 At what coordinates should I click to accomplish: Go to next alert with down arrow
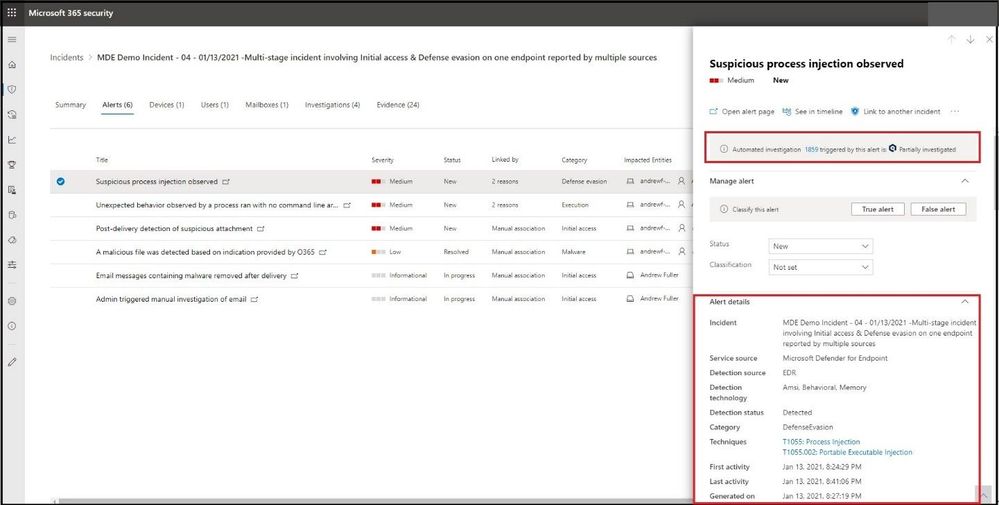click(970, 39)
